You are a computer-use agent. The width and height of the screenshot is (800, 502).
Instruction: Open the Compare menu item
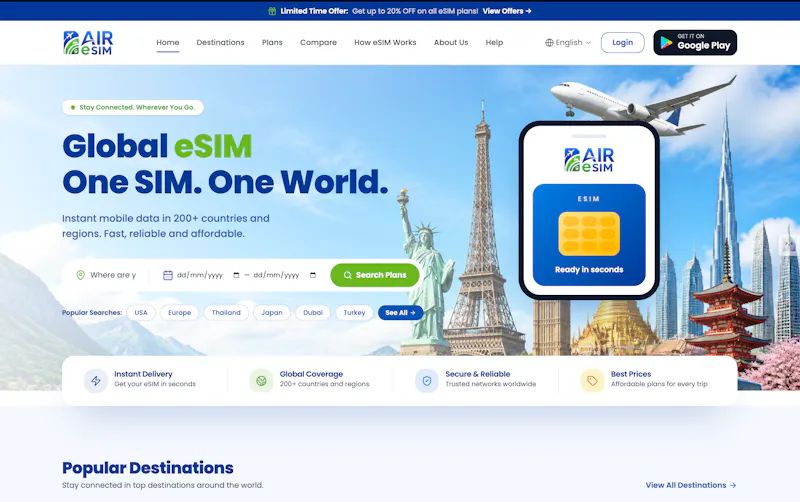click(318, 42)
